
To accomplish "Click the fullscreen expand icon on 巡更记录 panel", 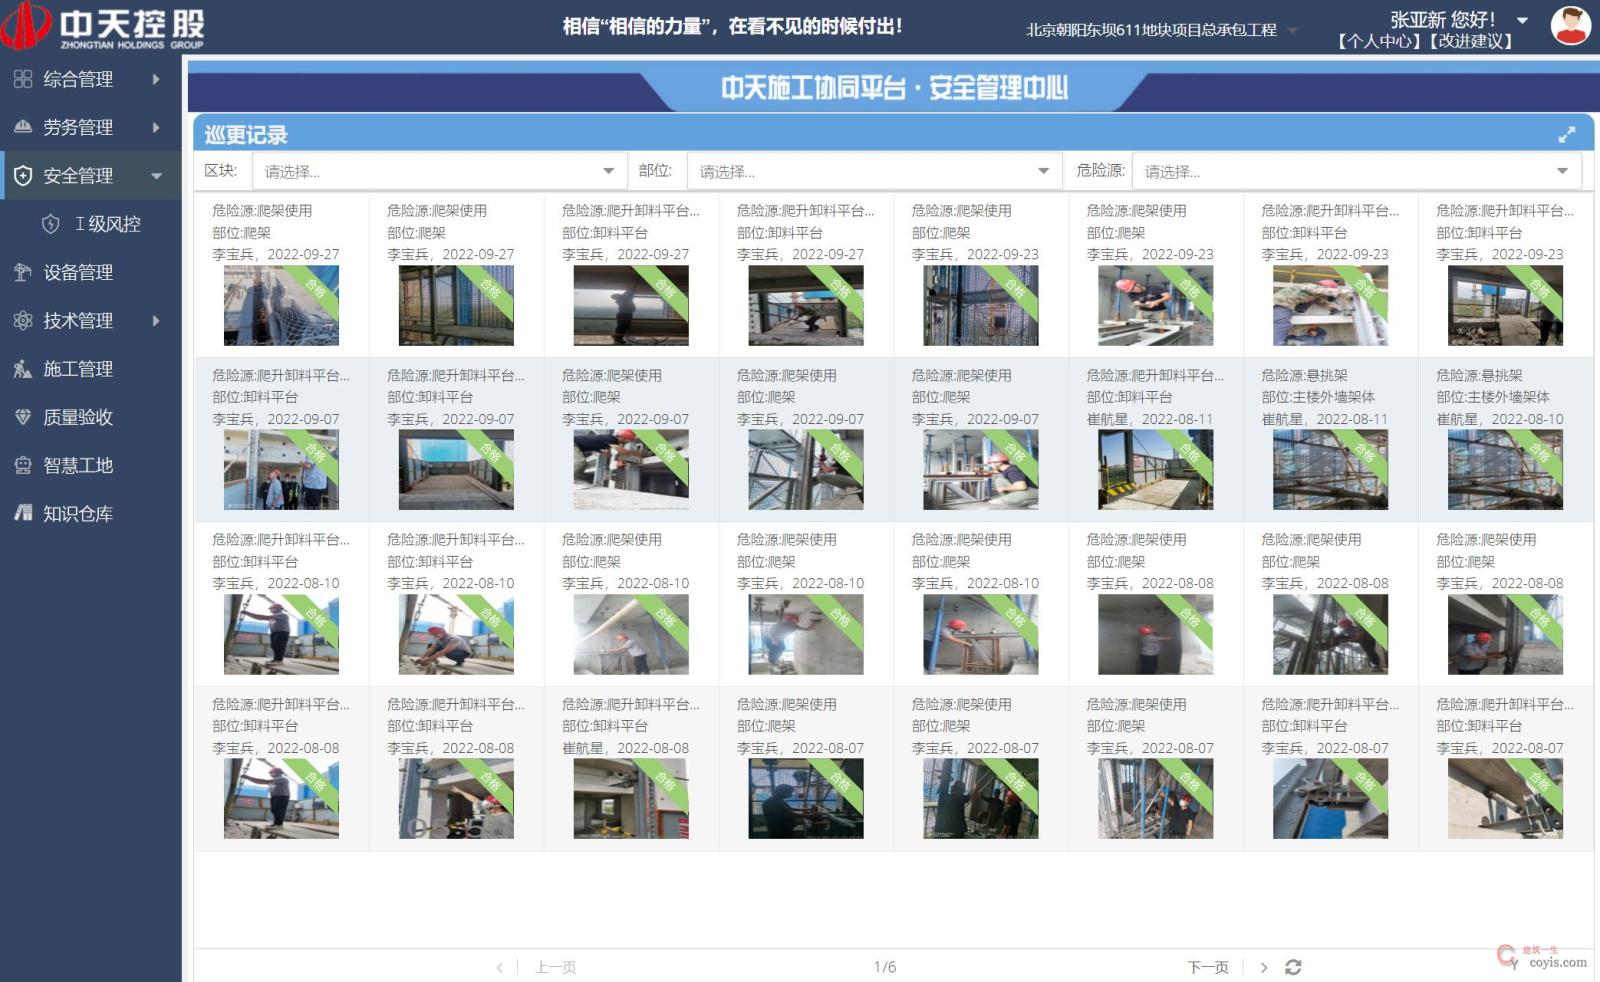I will tap(1567, 134).
